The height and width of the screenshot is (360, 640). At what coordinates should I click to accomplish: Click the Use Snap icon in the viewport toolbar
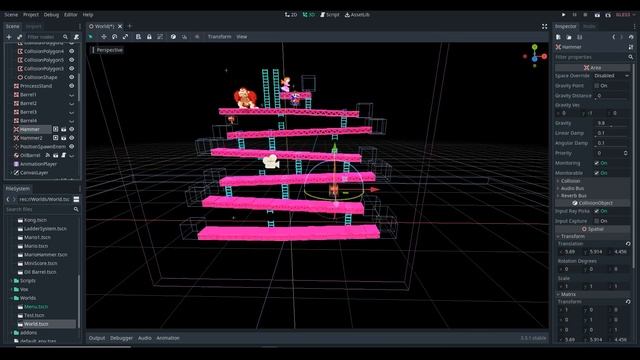click(x=184, y=37)
